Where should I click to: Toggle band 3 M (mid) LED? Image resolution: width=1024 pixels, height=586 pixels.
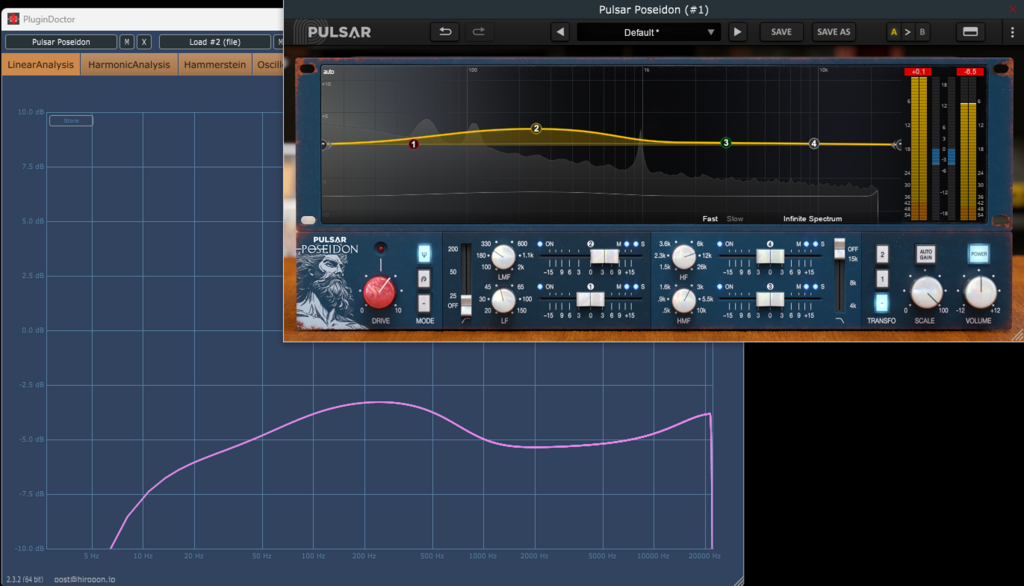pyautogui.click(x=806, y=287)
